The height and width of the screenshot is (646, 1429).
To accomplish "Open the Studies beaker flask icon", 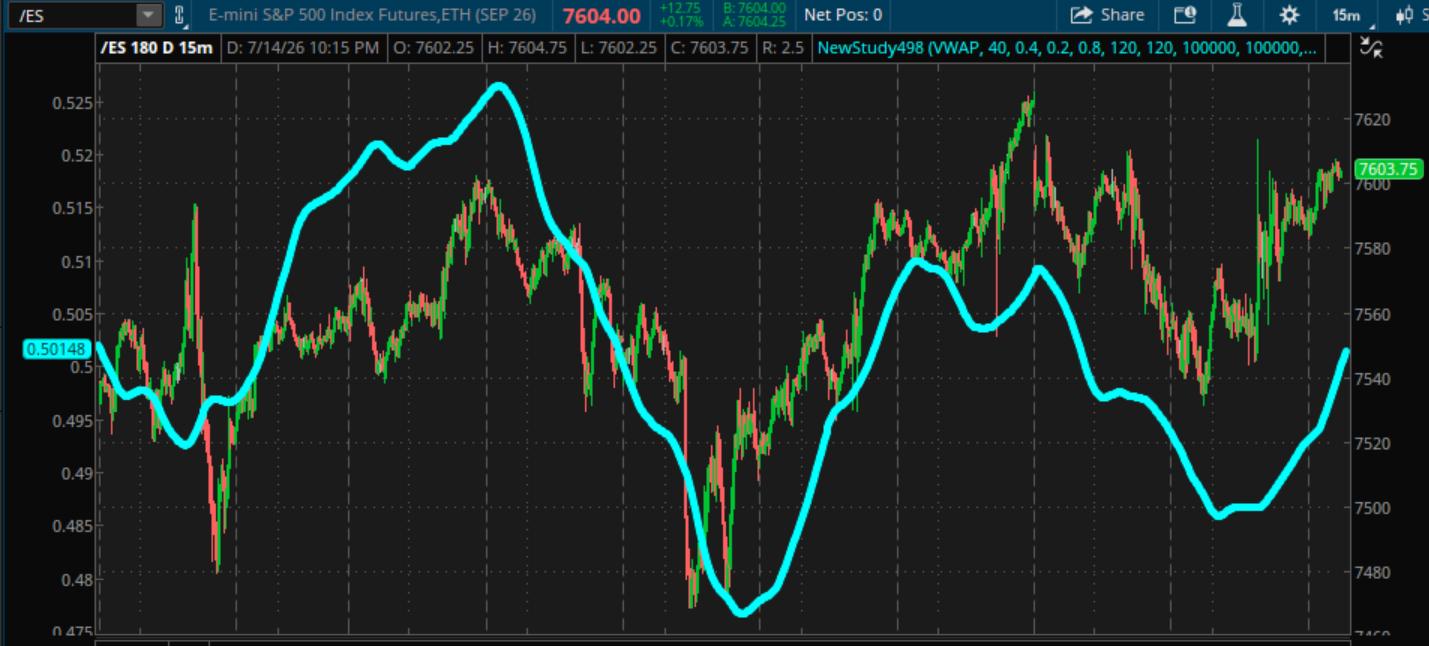I will (1238, 15).
